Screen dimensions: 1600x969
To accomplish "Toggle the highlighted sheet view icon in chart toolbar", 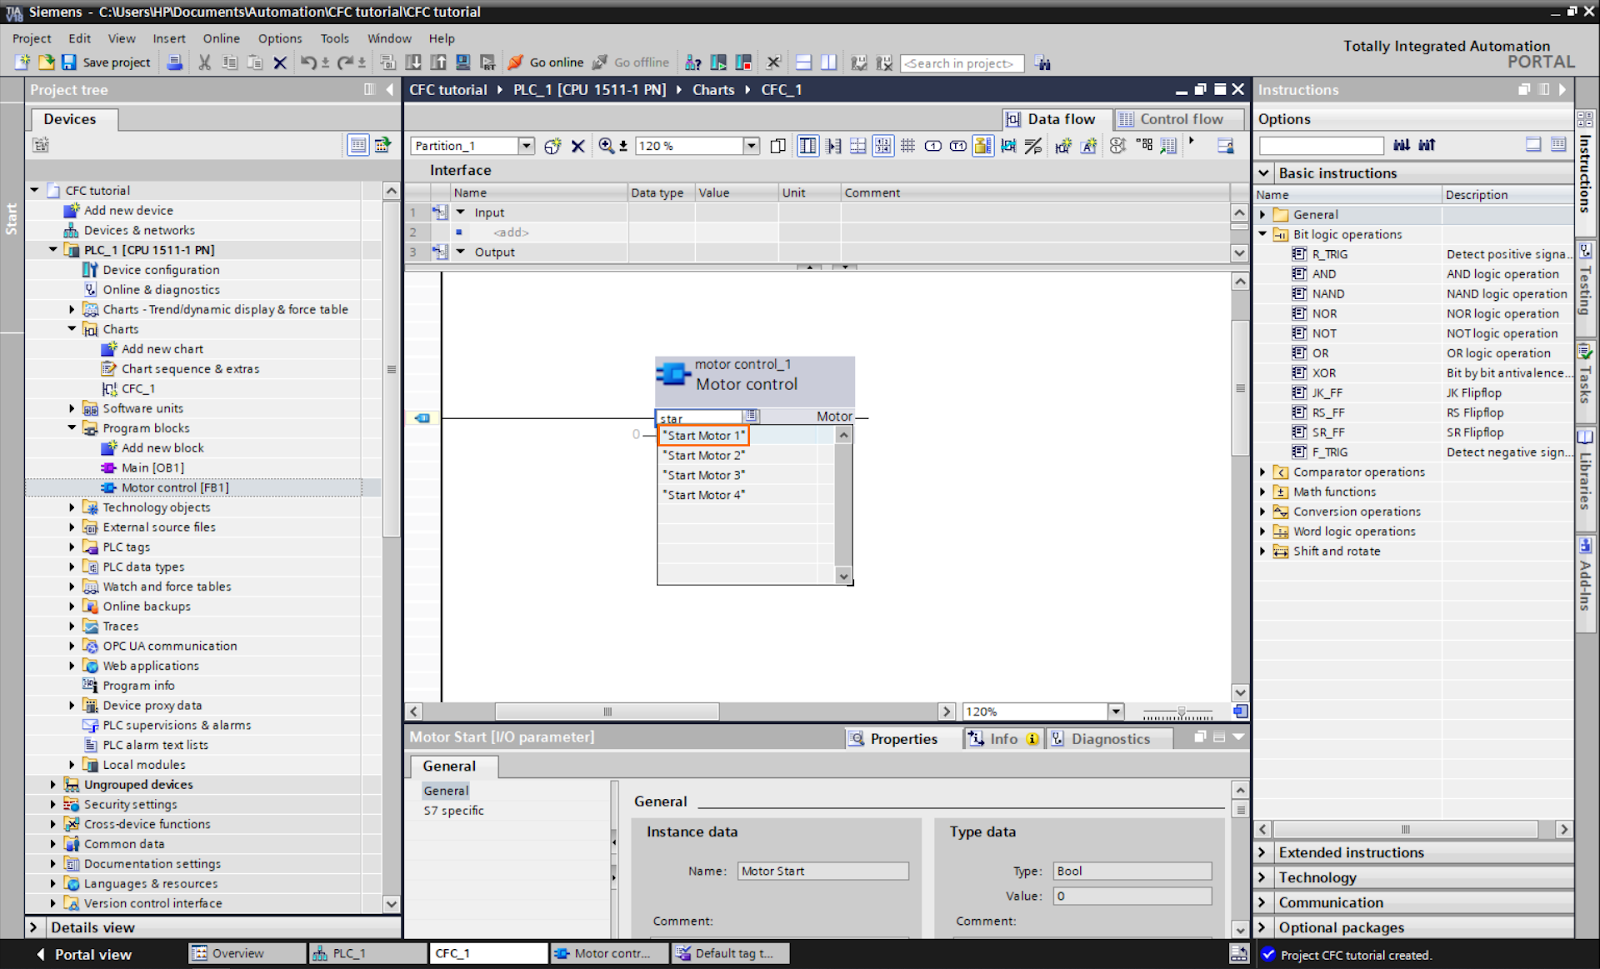I will click(x=808, y=146).
